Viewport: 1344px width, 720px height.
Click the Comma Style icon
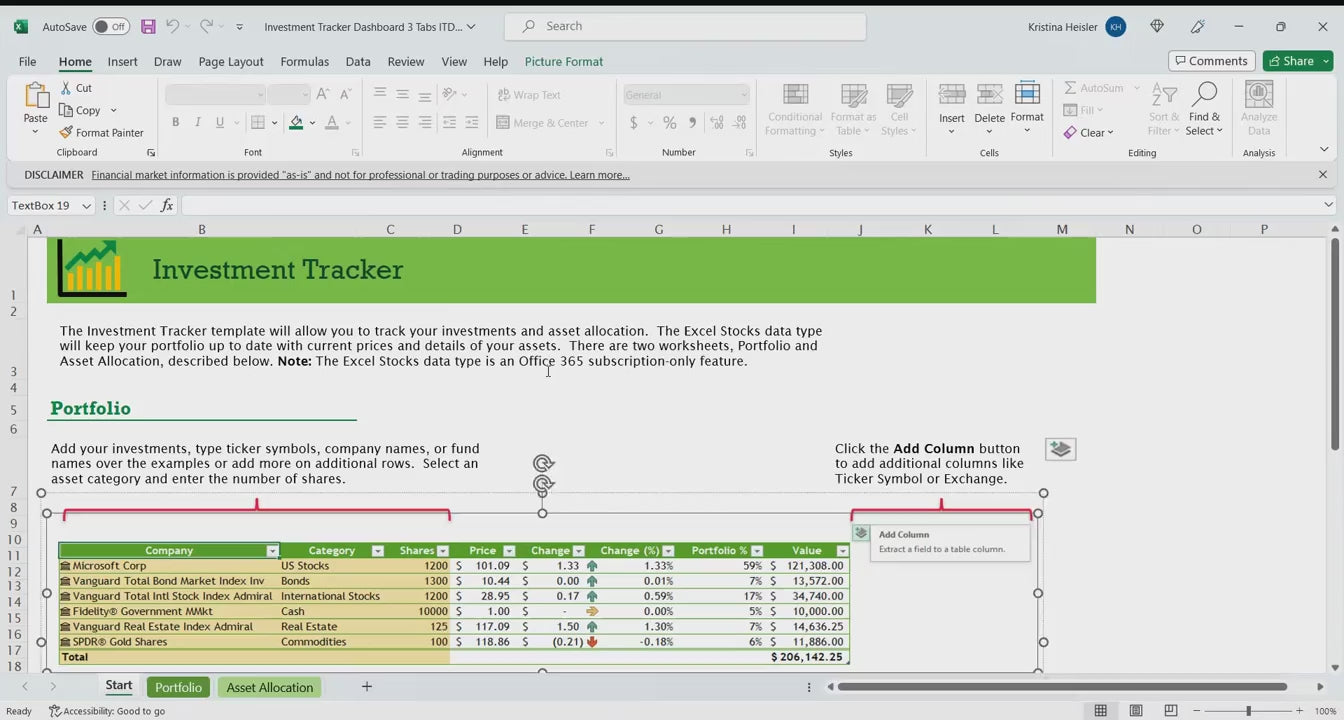pos(692,123)
